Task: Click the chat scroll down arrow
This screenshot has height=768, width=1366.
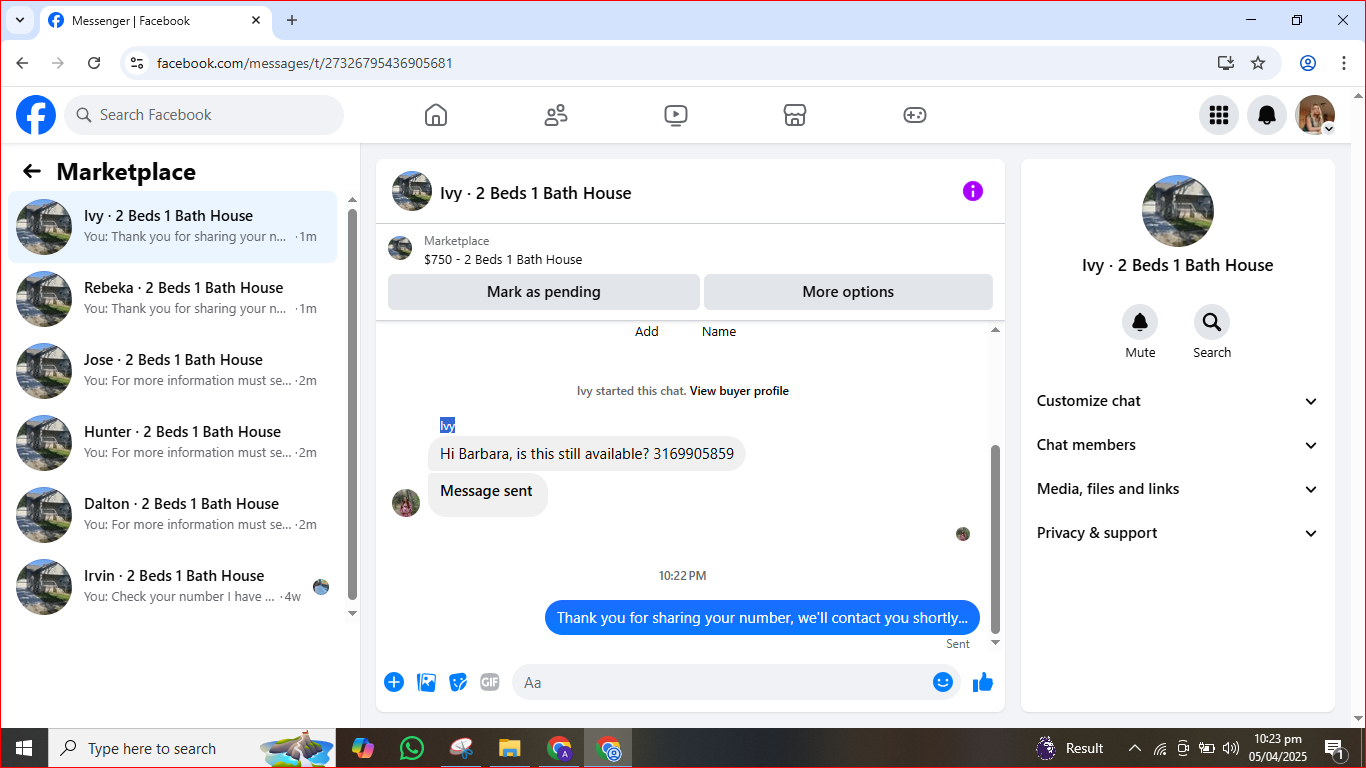Action: [995, 643]
